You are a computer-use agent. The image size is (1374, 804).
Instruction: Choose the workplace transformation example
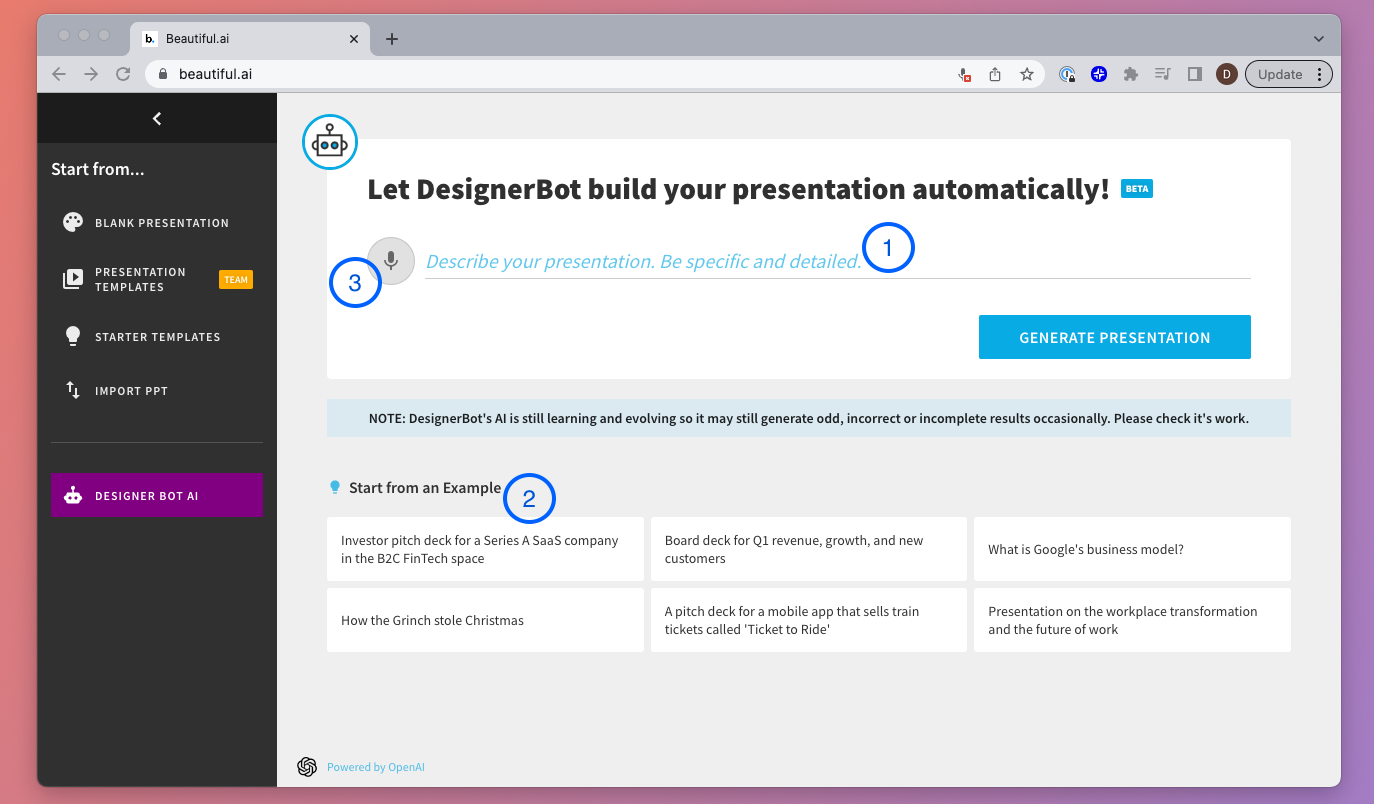click(1132, 620)
